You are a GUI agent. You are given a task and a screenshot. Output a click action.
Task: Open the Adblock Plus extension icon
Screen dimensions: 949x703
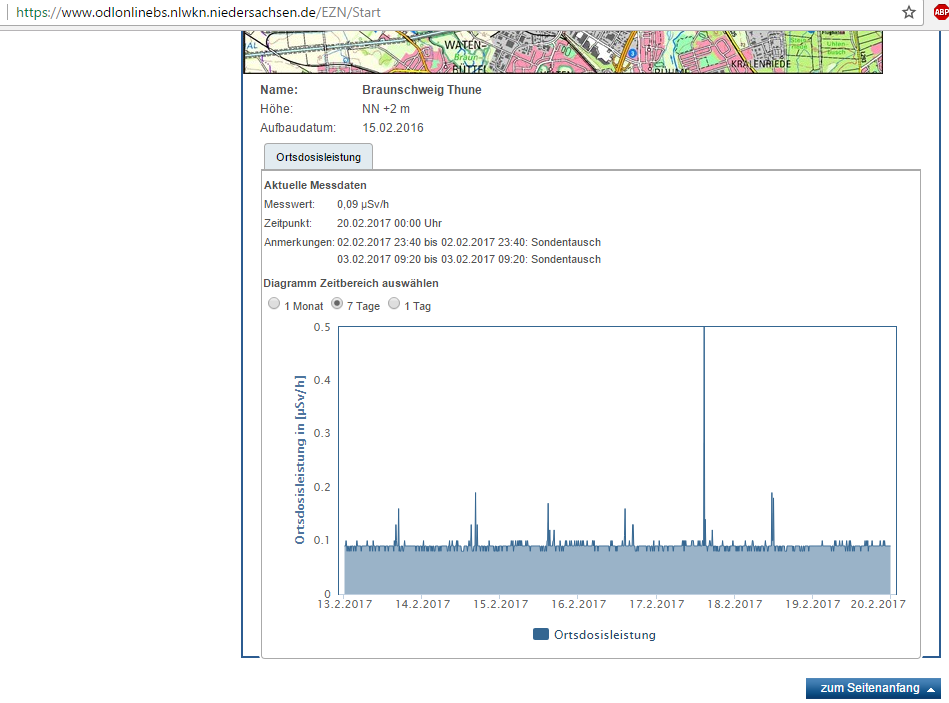(x=941, y=12)
